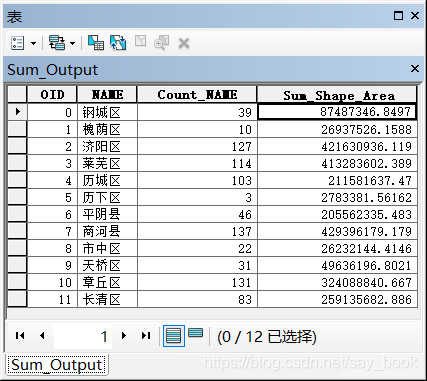The height and width of the screenshot is (381, 427).
Task: Open the Table Options menu icon
Action: (x=18, y=43)
